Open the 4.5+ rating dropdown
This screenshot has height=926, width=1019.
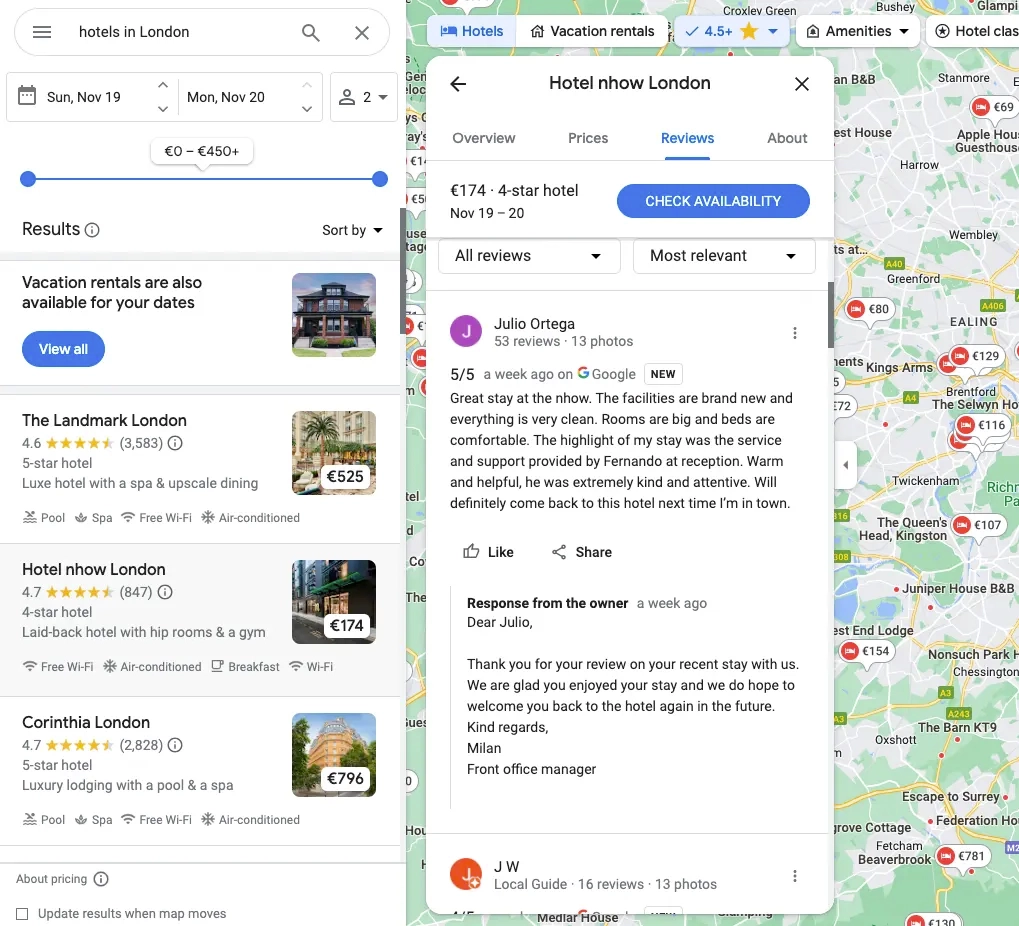732,31
